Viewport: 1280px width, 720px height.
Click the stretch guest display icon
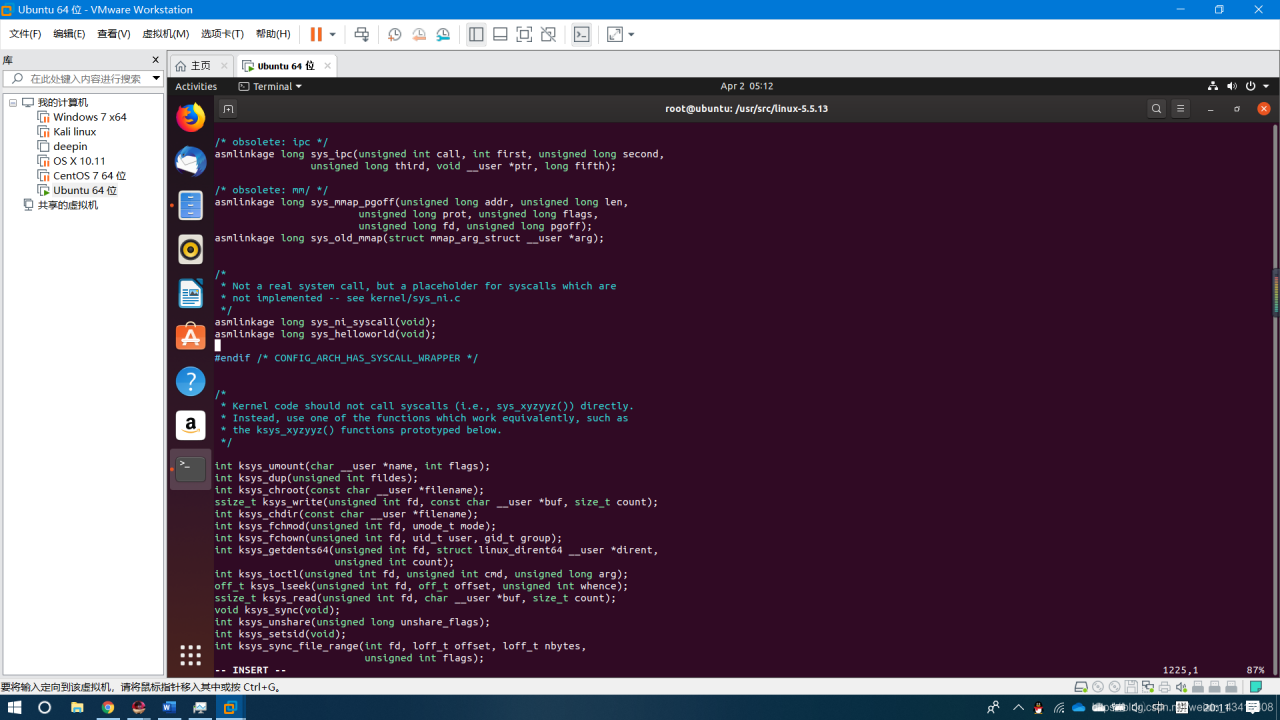[615, 34]
